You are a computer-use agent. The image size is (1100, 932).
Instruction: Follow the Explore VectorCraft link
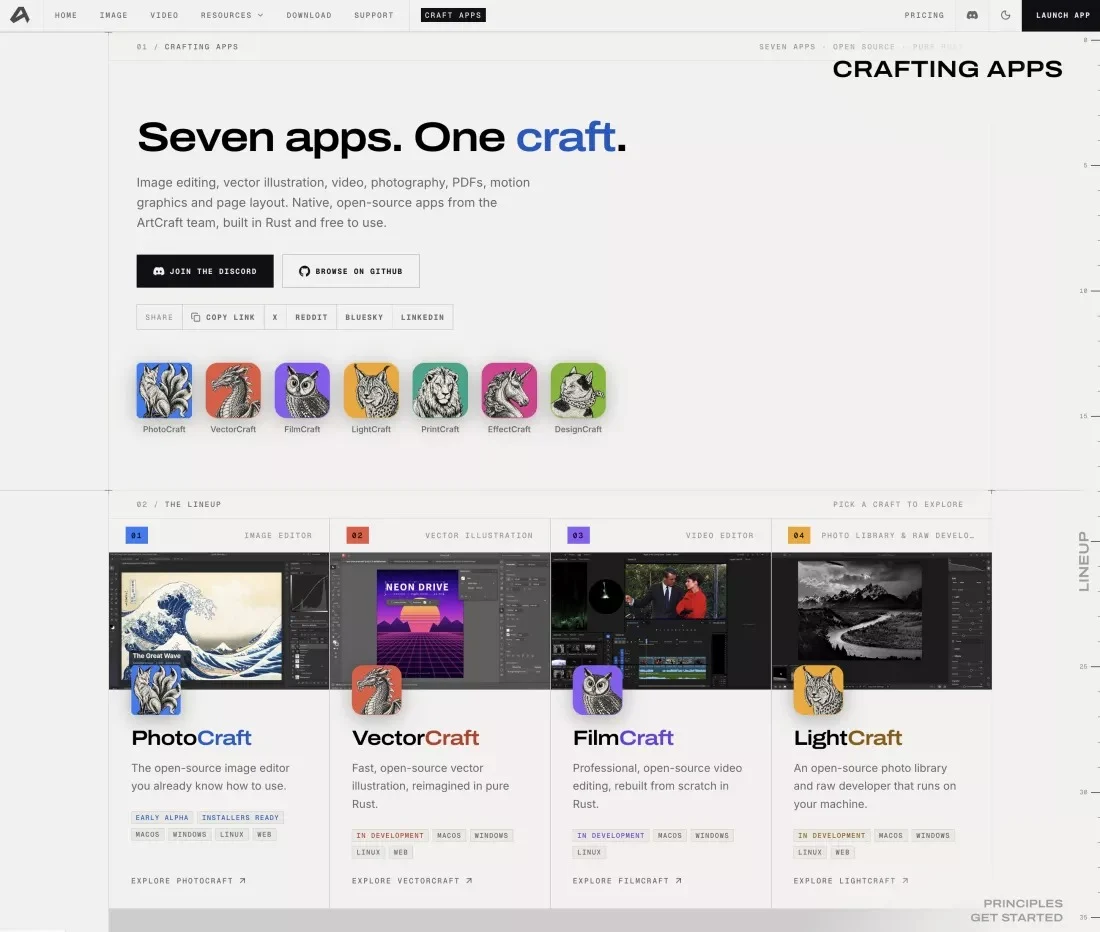tap(412, 881)
